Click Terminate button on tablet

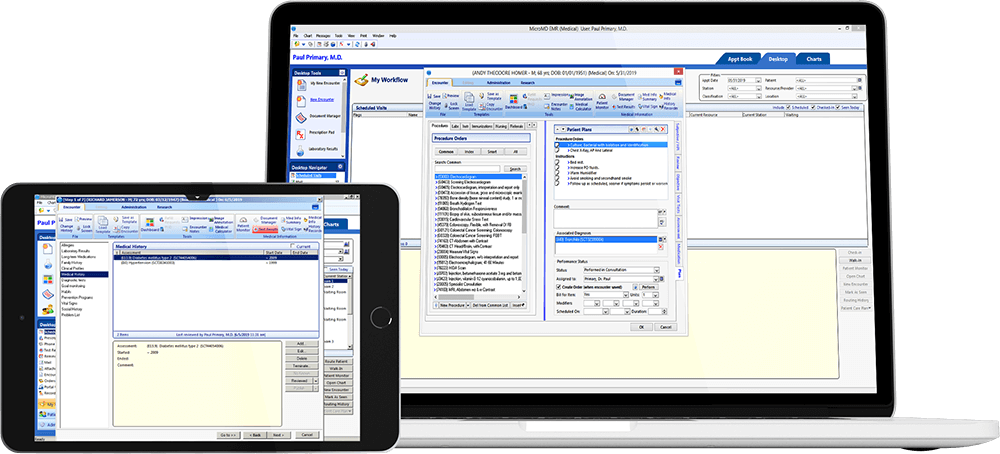[x=302, y=365]
